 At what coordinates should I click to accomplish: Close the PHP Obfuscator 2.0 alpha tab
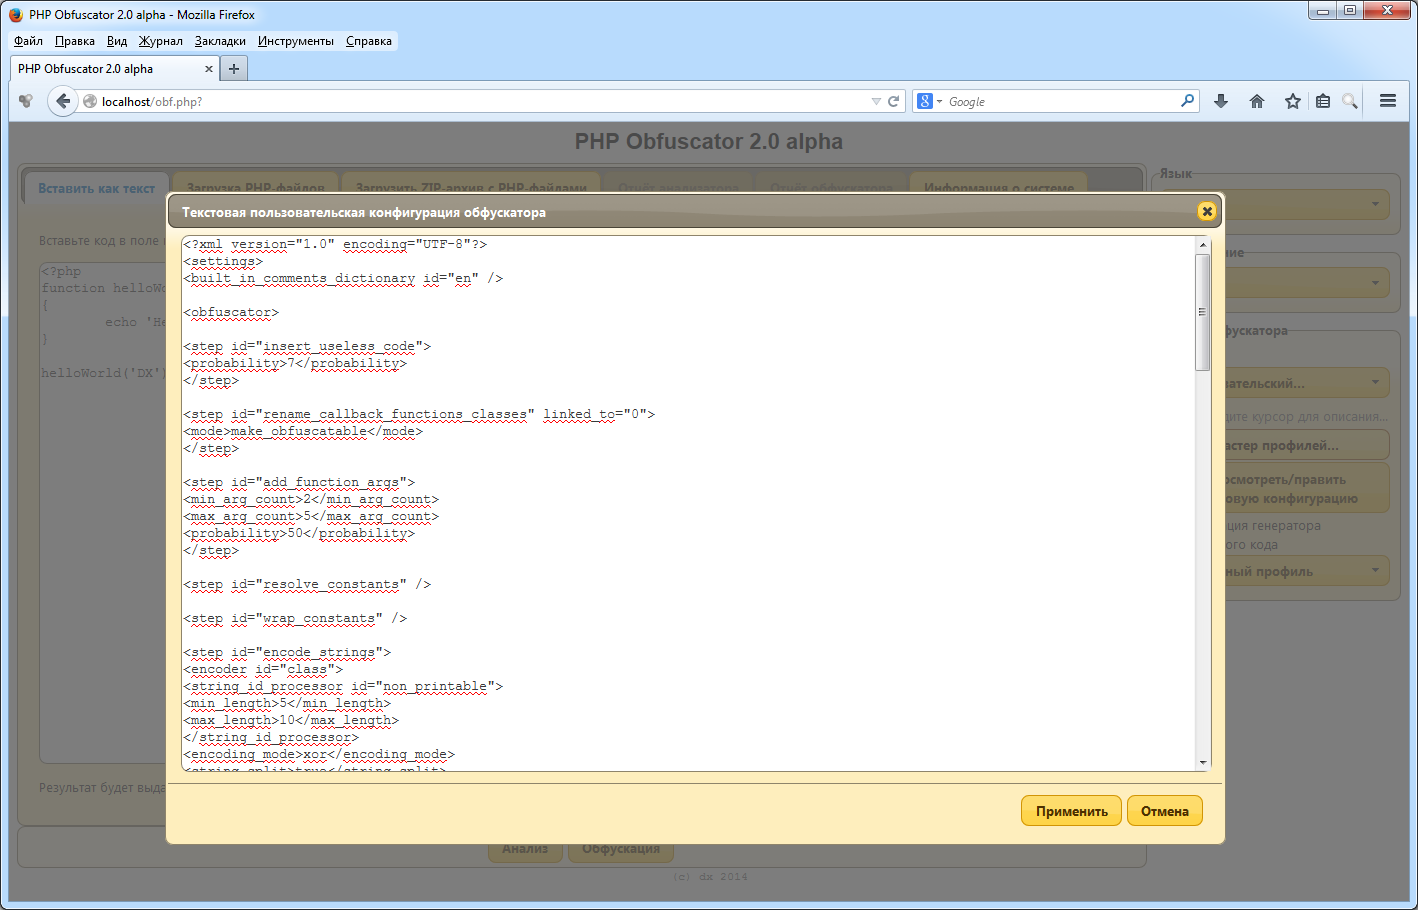pos(209,69)
